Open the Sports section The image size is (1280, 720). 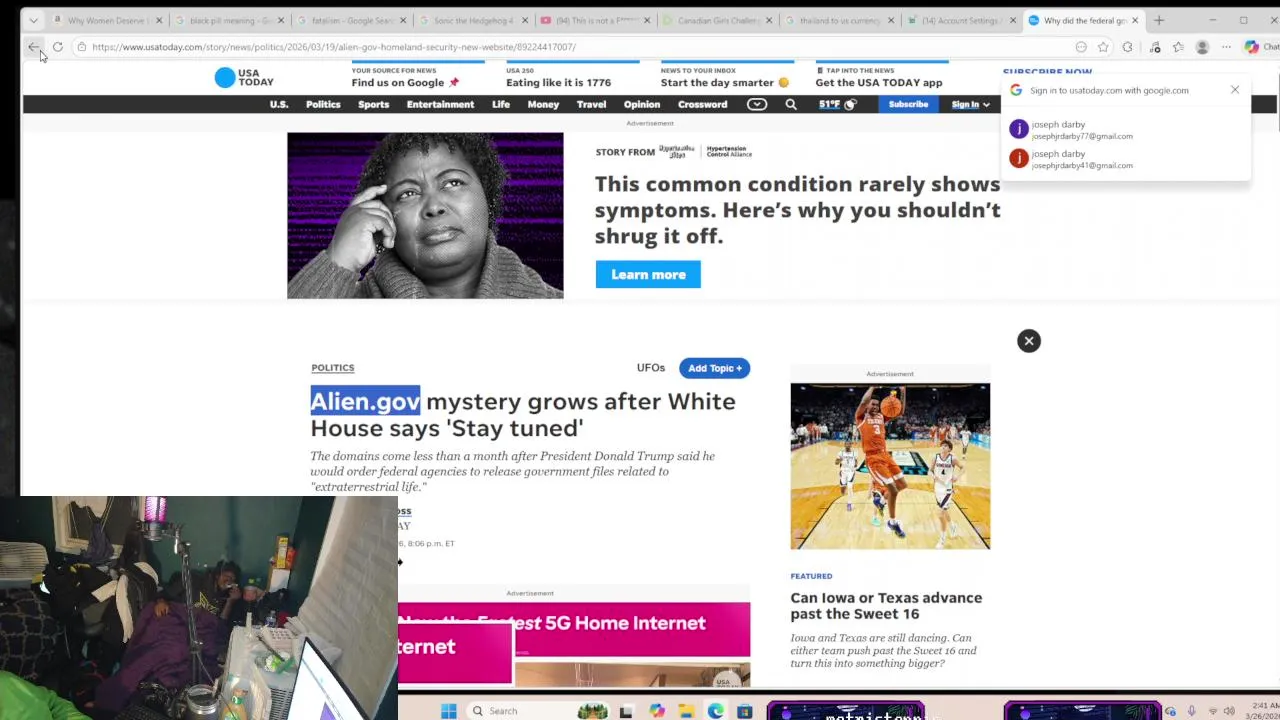coord(373,104)
